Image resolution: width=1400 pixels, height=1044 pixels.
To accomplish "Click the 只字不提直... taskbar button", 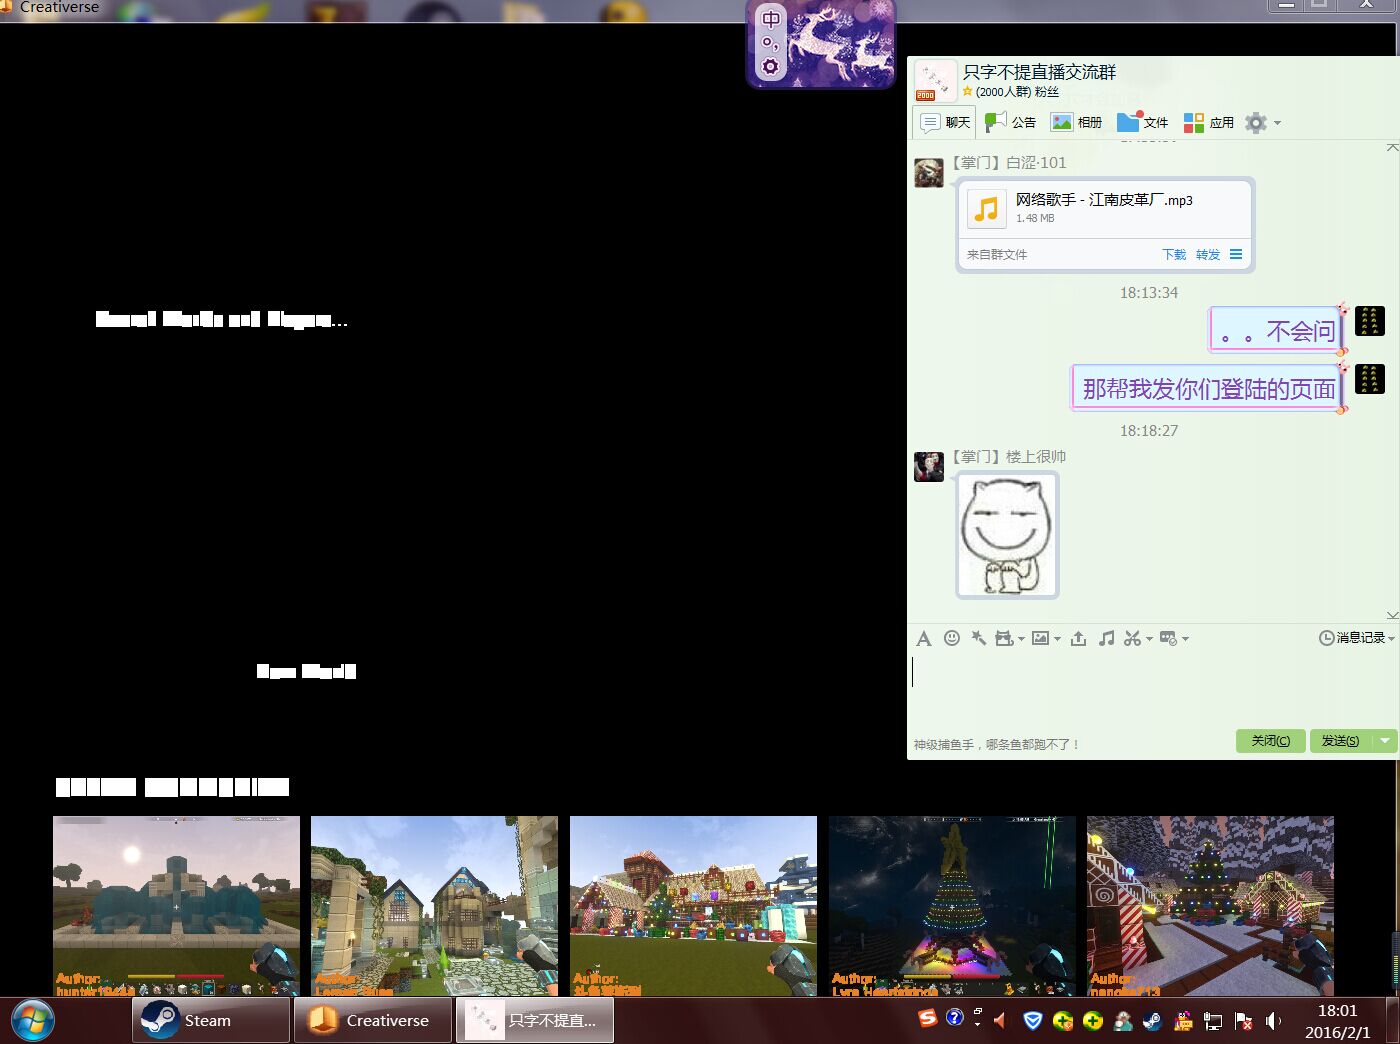I will coord(535,1020).
